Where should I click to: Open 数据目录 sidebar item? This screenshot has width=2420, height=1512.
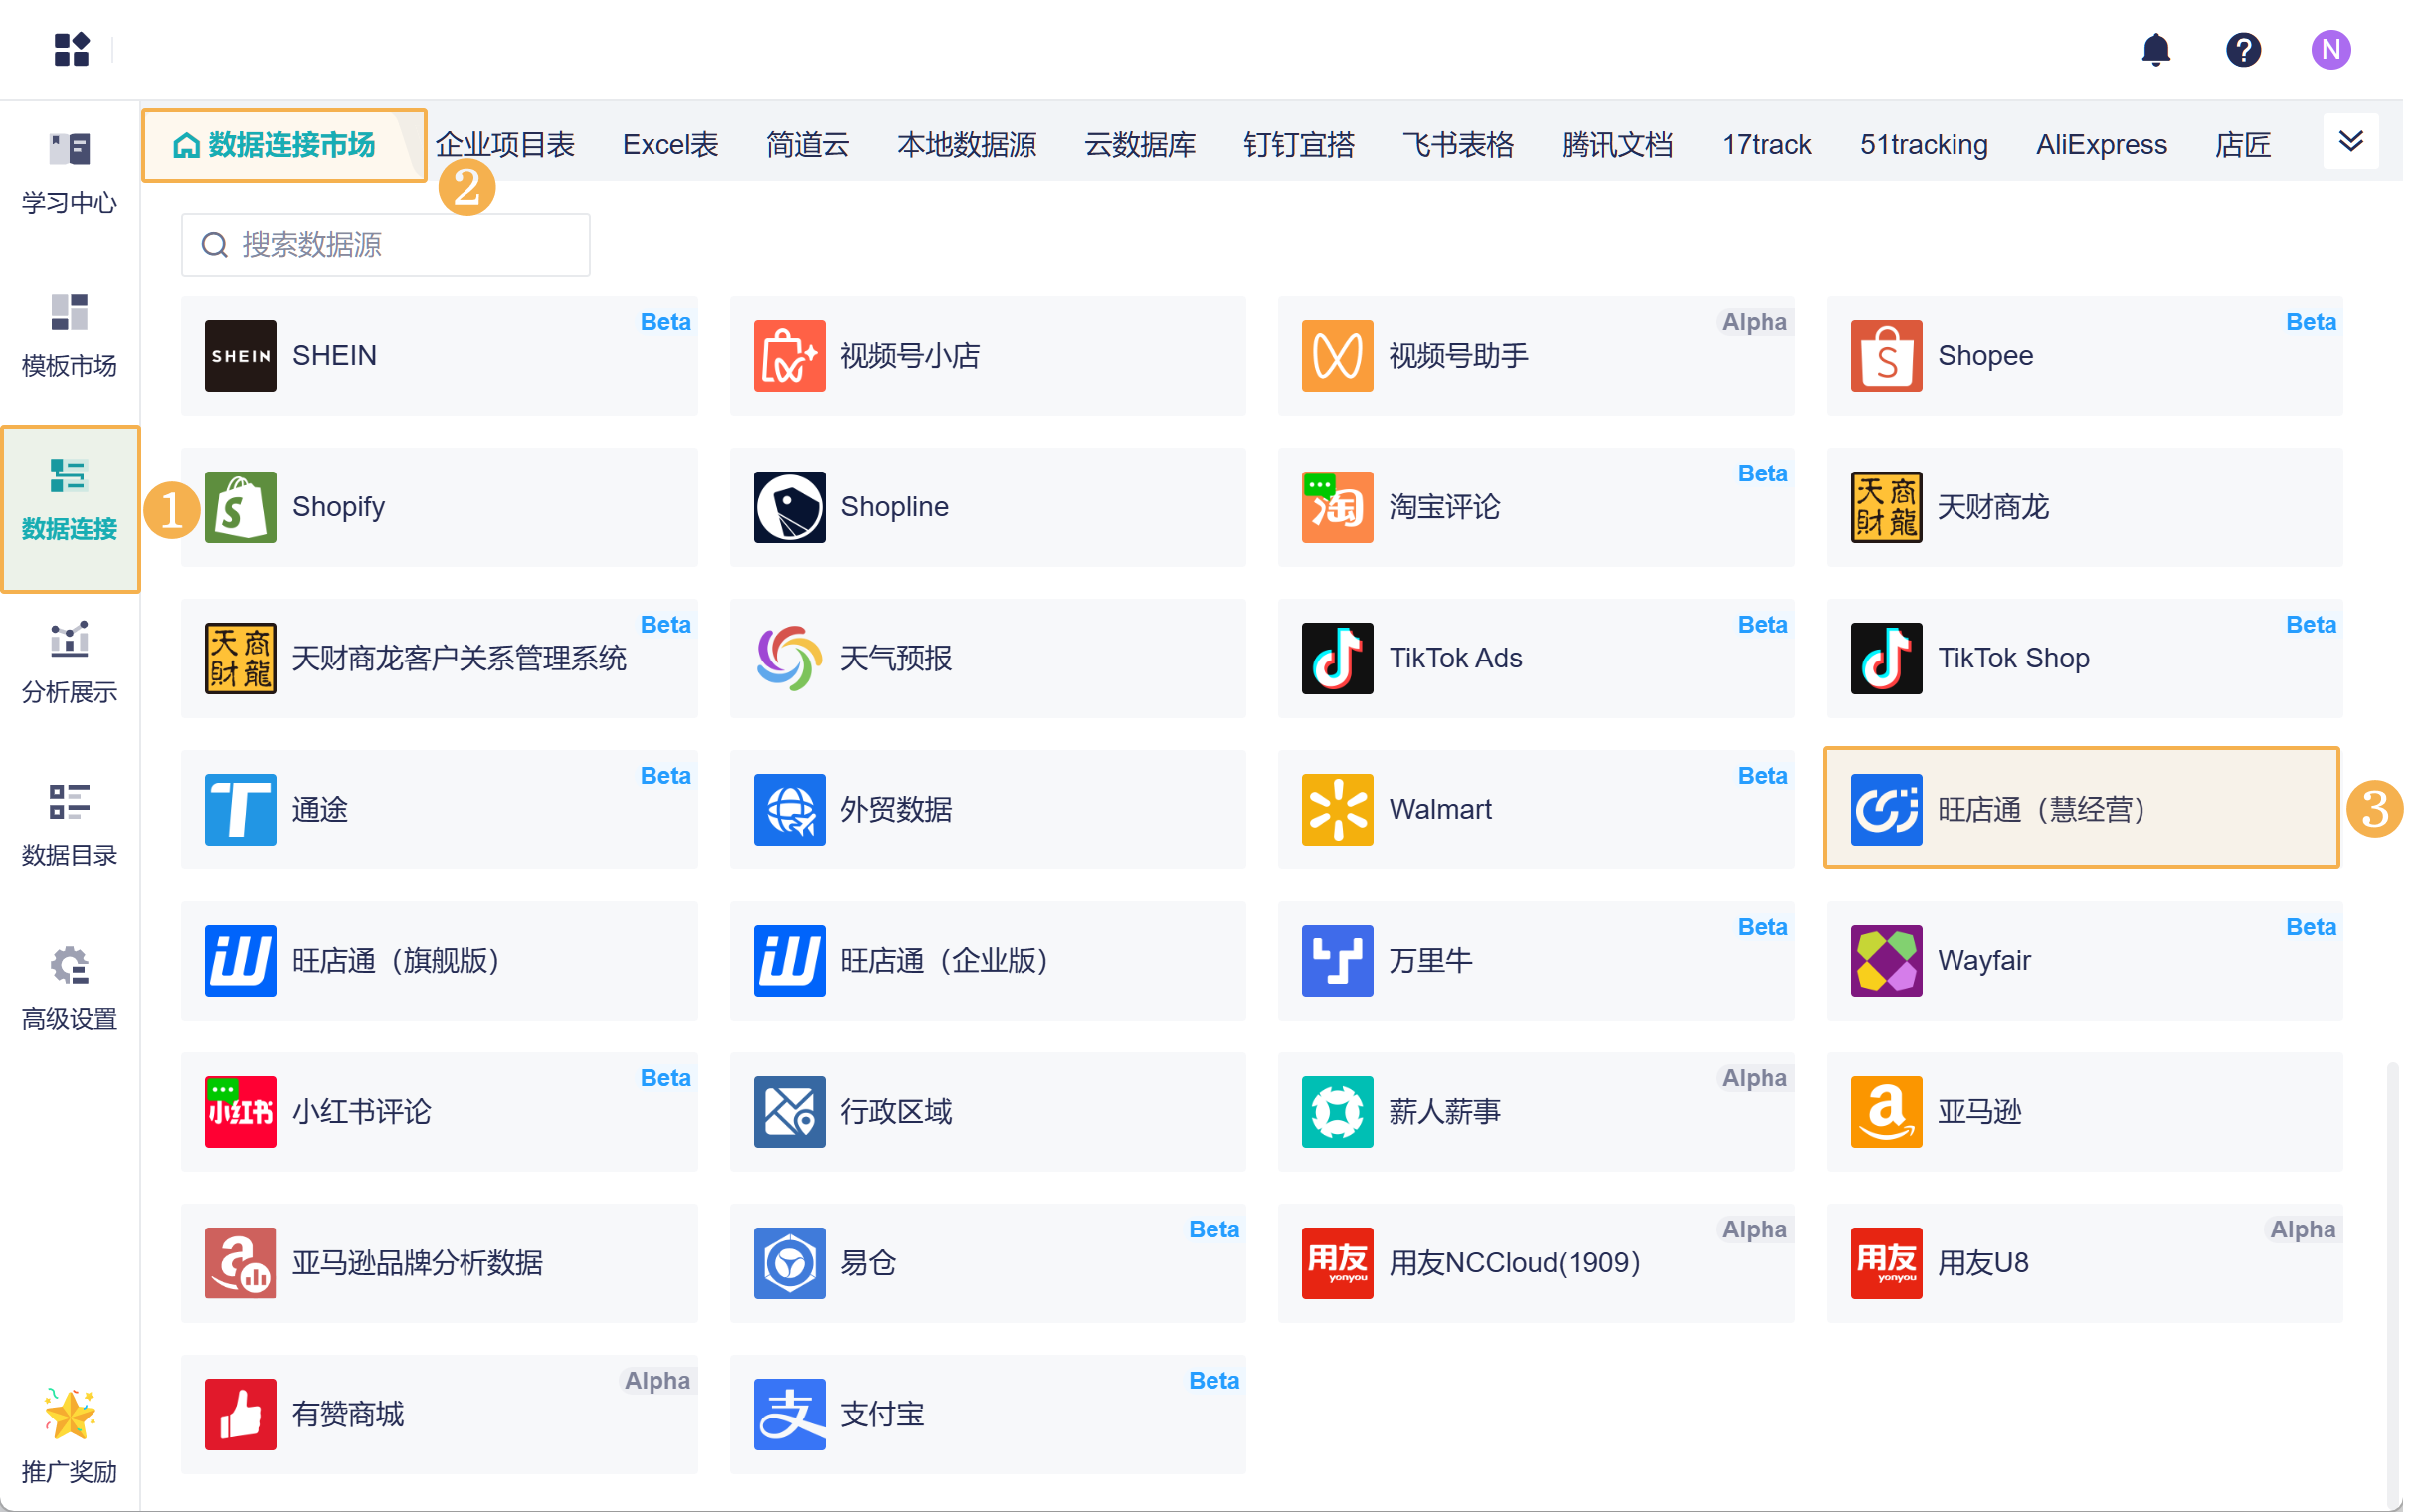click(69, 825)
